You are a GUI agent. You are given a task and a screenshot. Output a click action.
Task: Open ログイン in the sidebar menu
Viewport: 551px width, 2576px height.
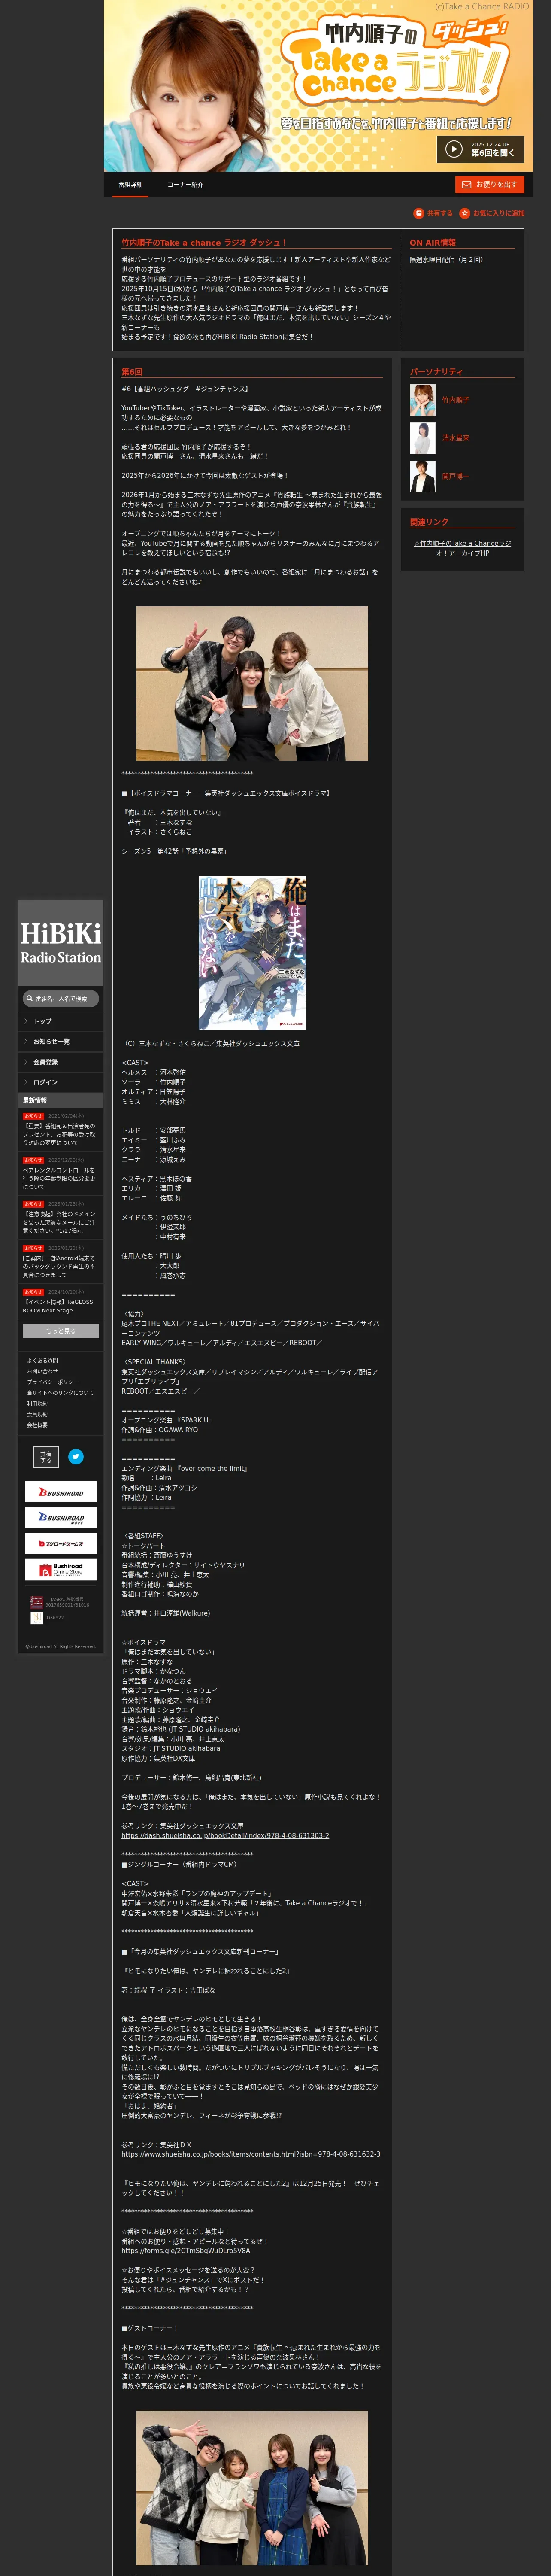(x=61, y=1082)
